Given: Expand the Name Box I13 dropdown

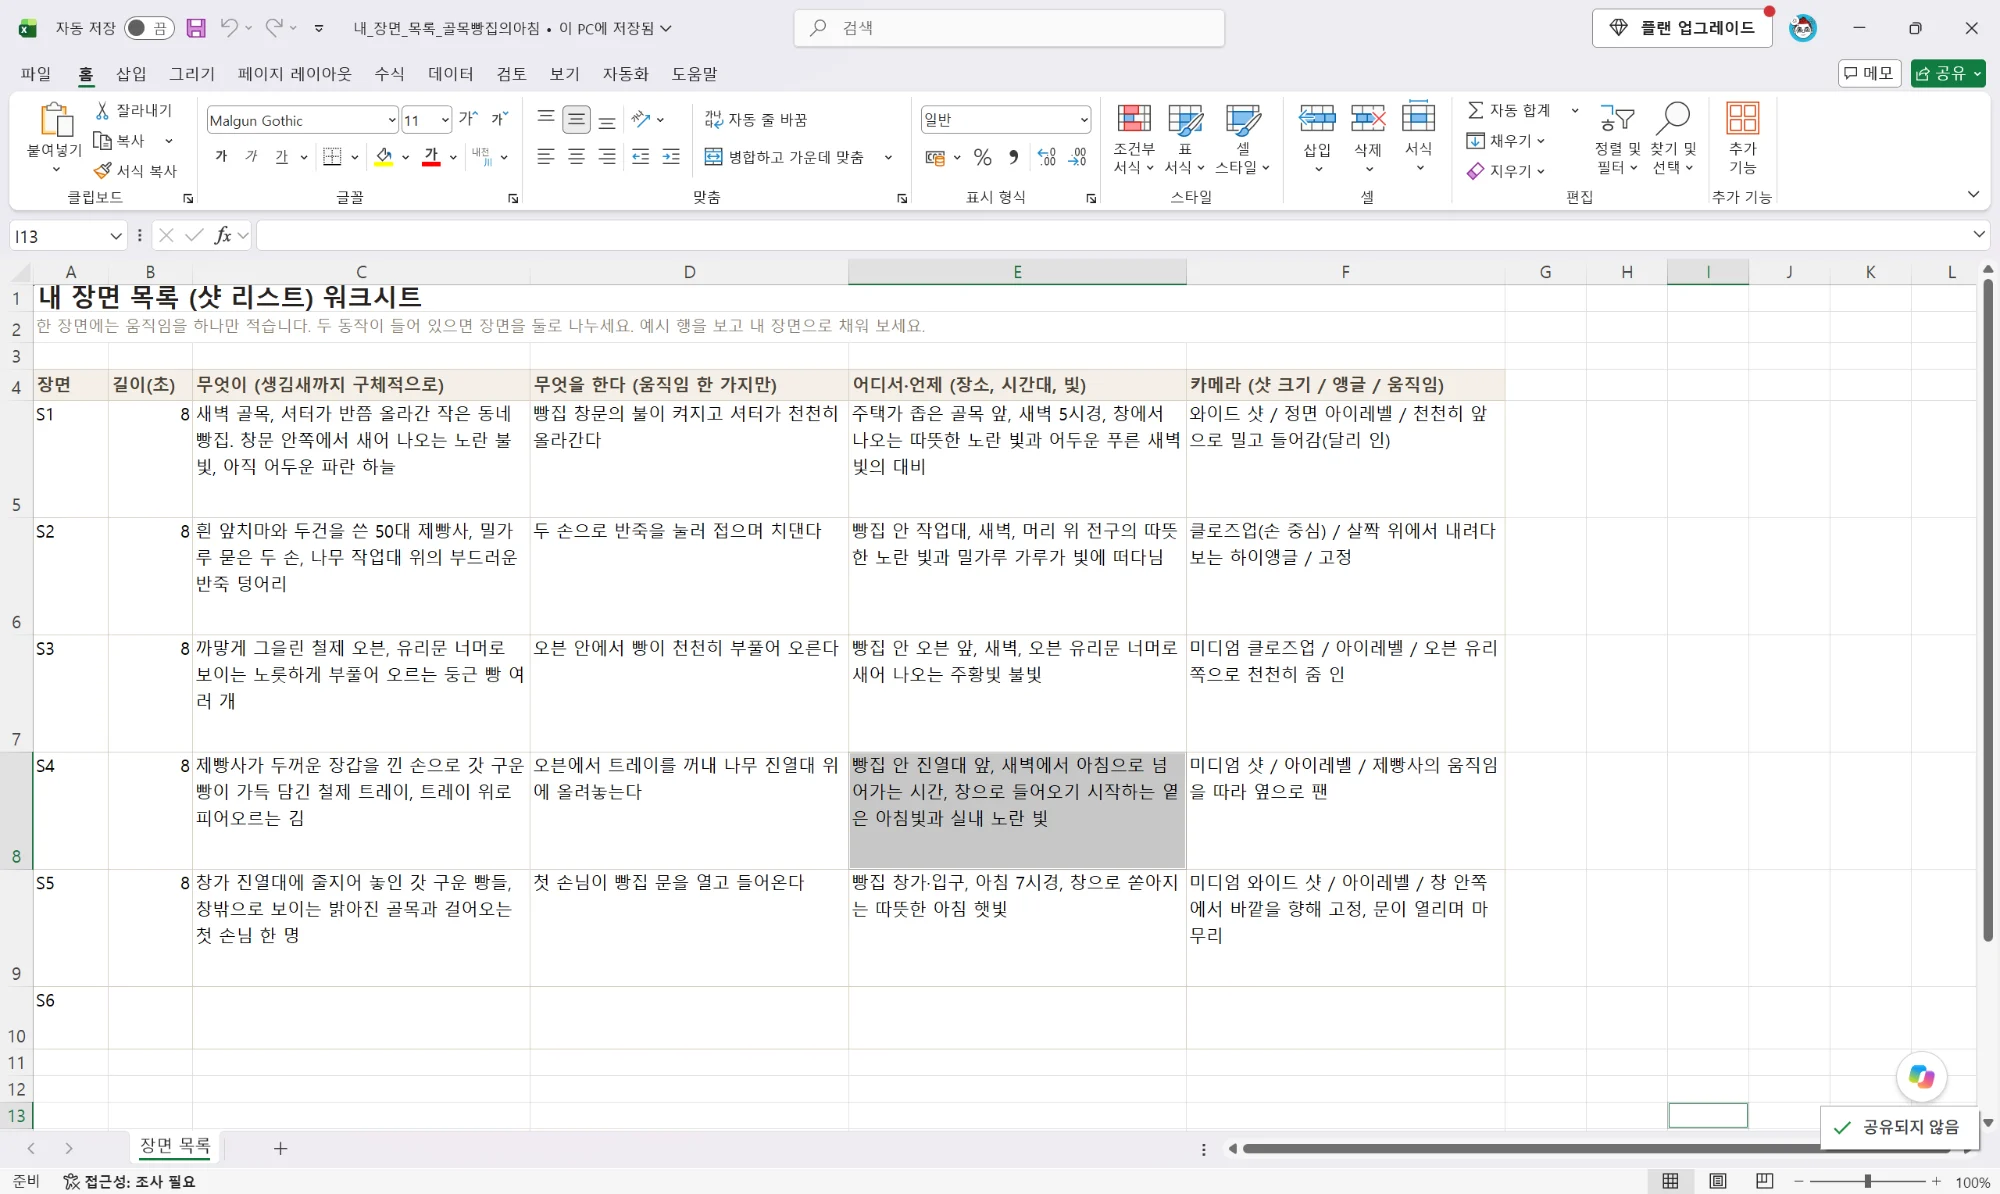Looking at the screenshot, I should click(115, 236).
